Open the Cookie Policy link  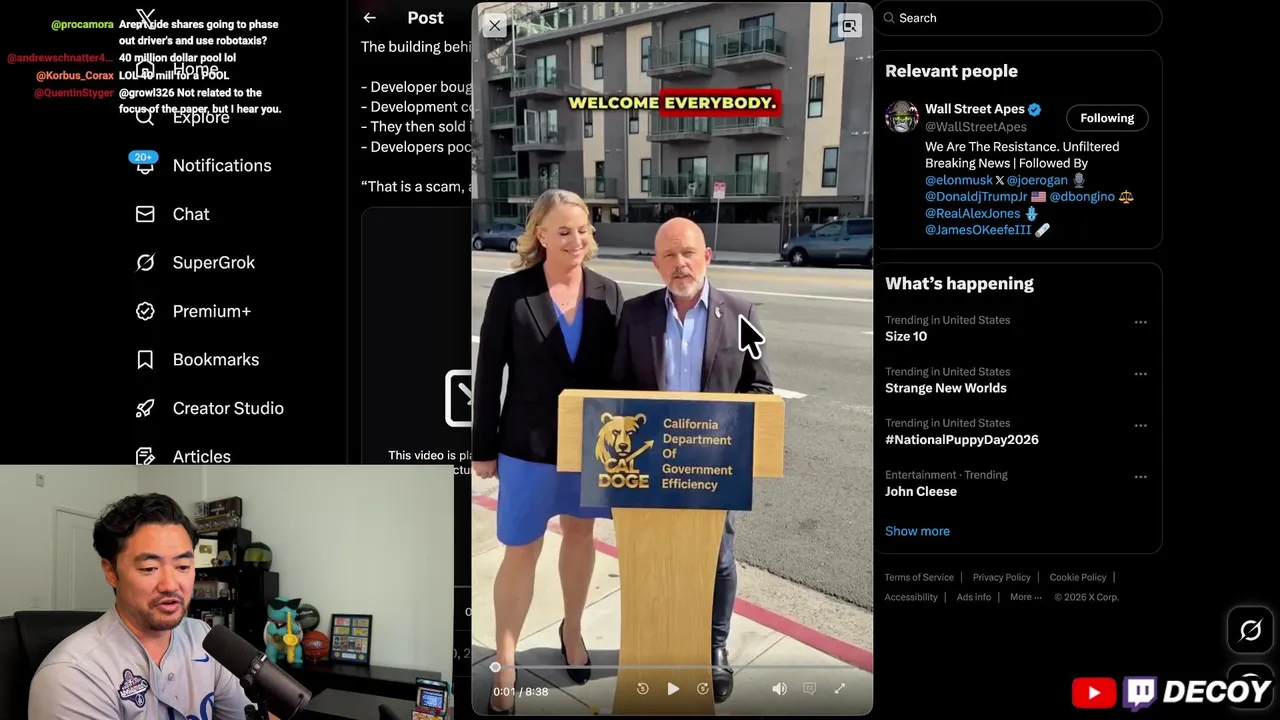(x=1078, y=577)
